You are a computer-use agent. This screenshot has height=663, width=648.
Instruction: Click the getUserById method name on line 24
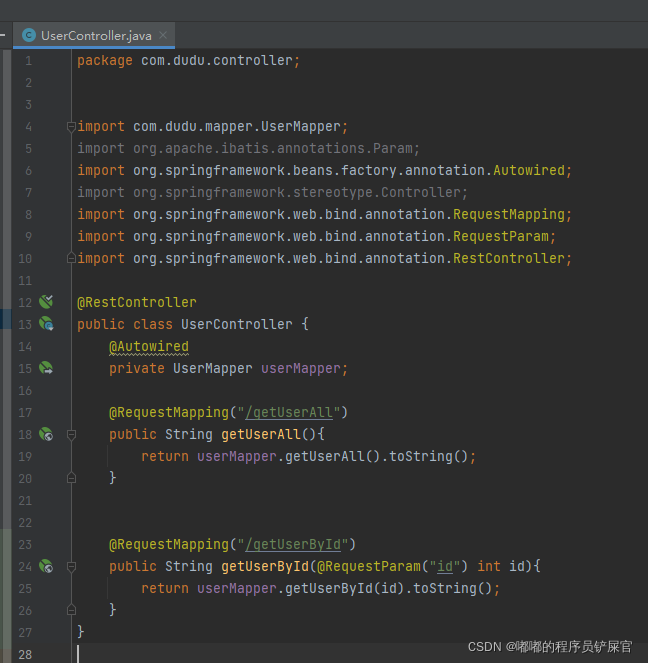pyautogui.click(x=265, y=566)
